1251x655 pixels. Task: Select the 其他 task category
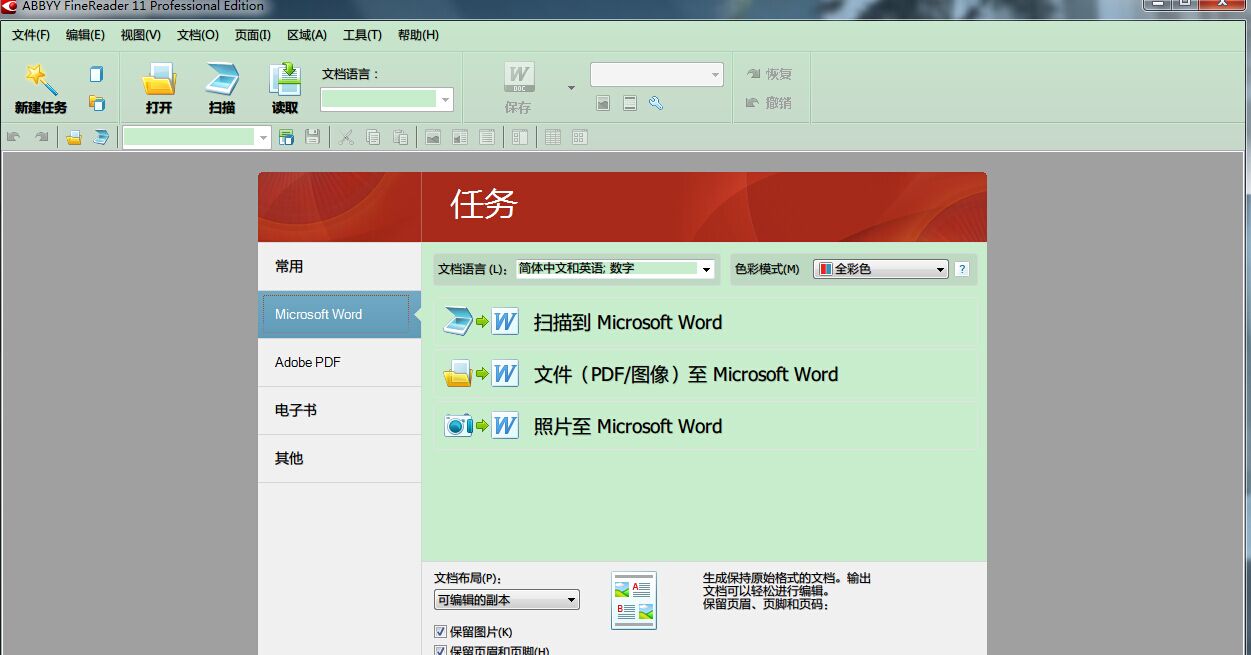[339, 458]
